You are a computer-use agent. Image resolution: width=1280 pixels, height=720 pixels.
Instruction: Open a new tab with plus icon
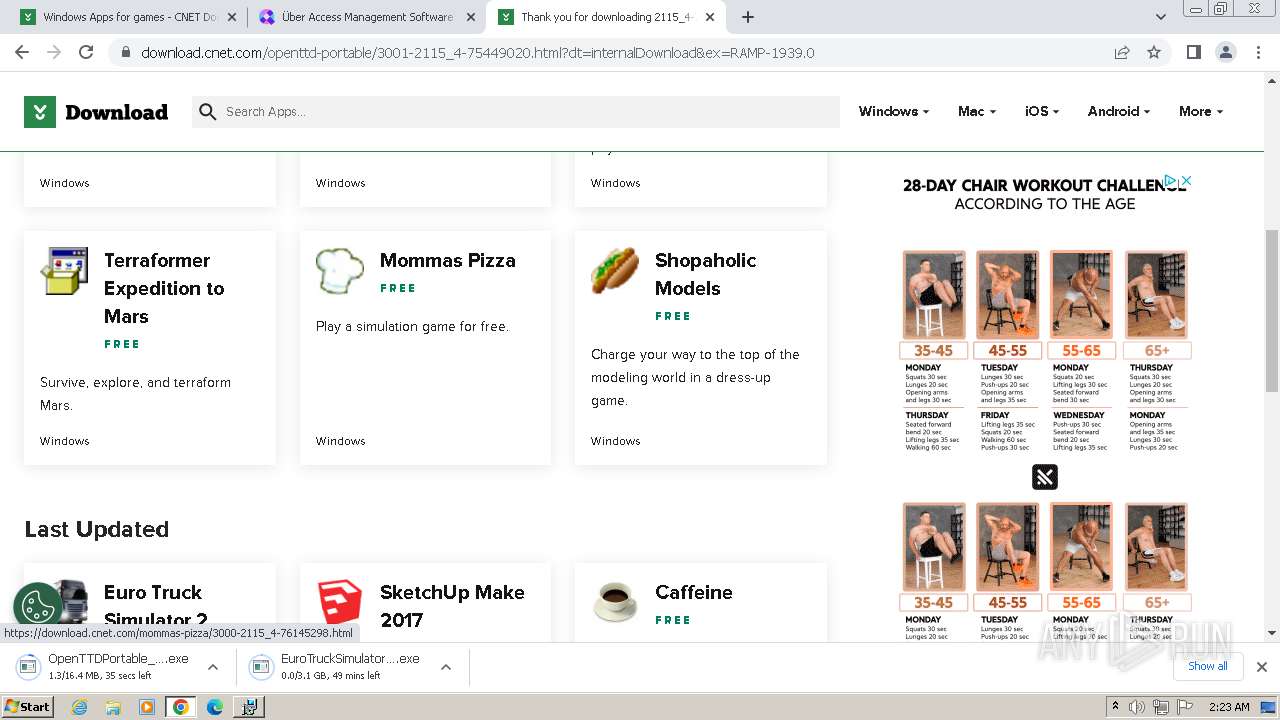747,17
